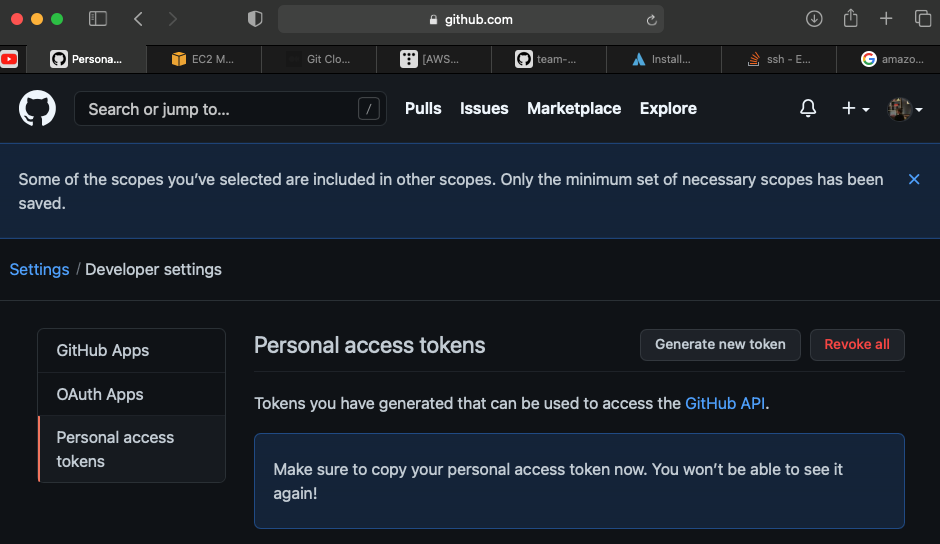The width and height of the screenshot is (940, 544).
Task: Dismiss the scopes notice banner
Action: pos(914,179)
